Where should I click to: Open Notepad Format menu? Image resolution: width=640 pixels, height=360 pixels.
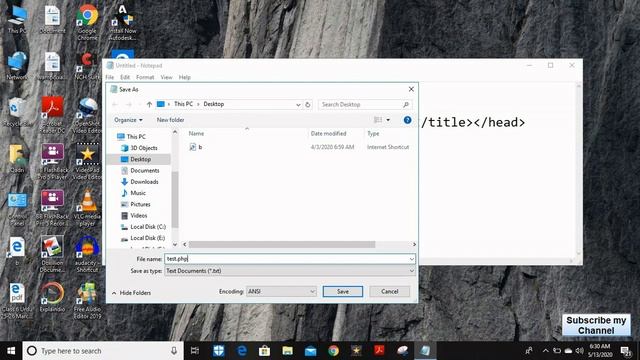(x=145, y=77)
